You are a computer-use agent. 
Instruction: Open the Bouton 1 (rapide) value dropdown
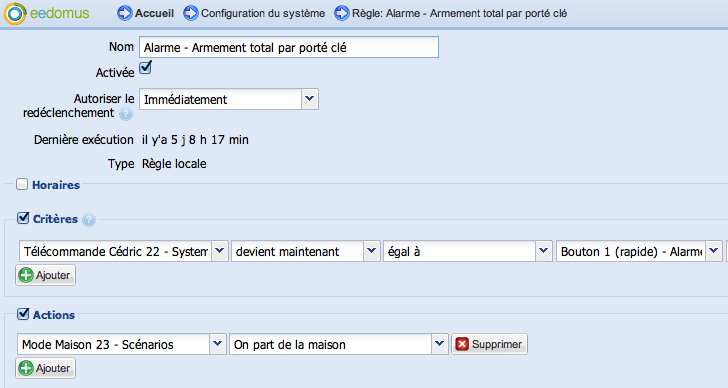click(714, 251)
